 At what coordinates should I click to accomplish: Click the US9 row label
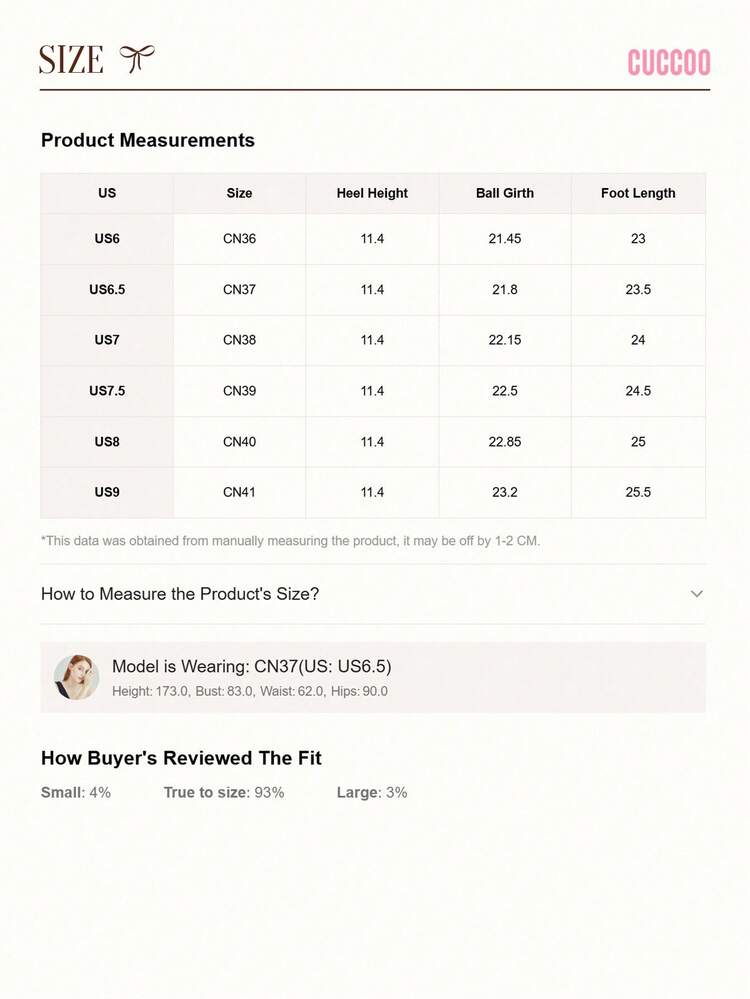click(107, 492)
